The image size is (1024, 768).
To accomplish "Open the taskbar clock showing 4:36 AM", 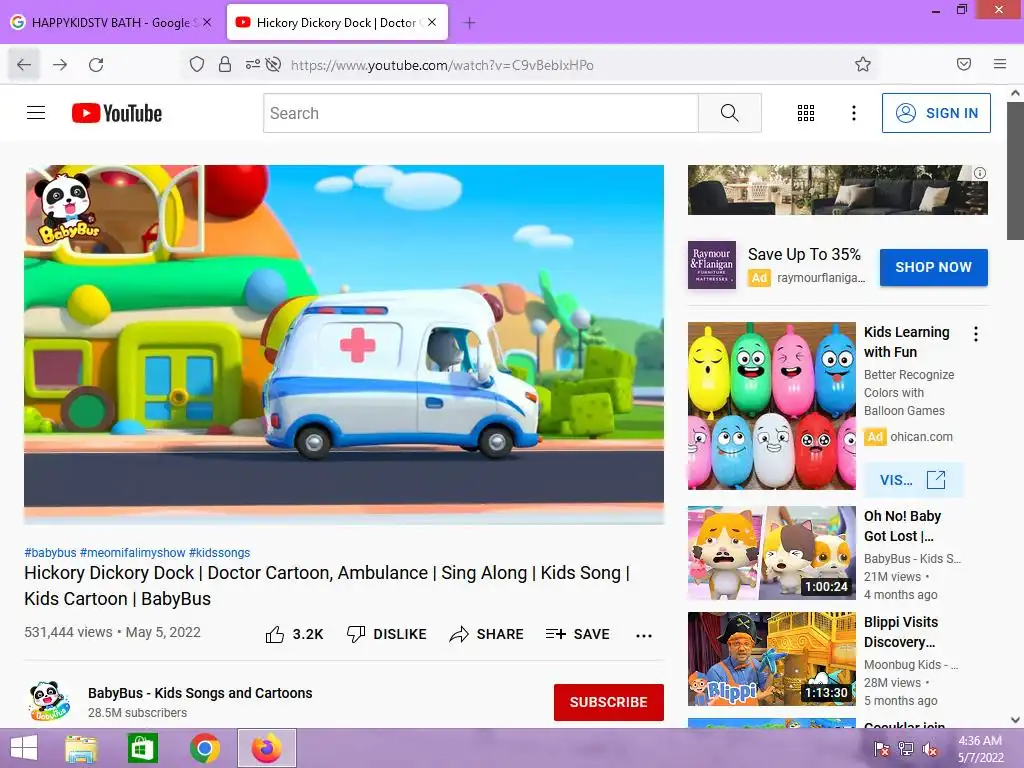I will pos(980,749).
